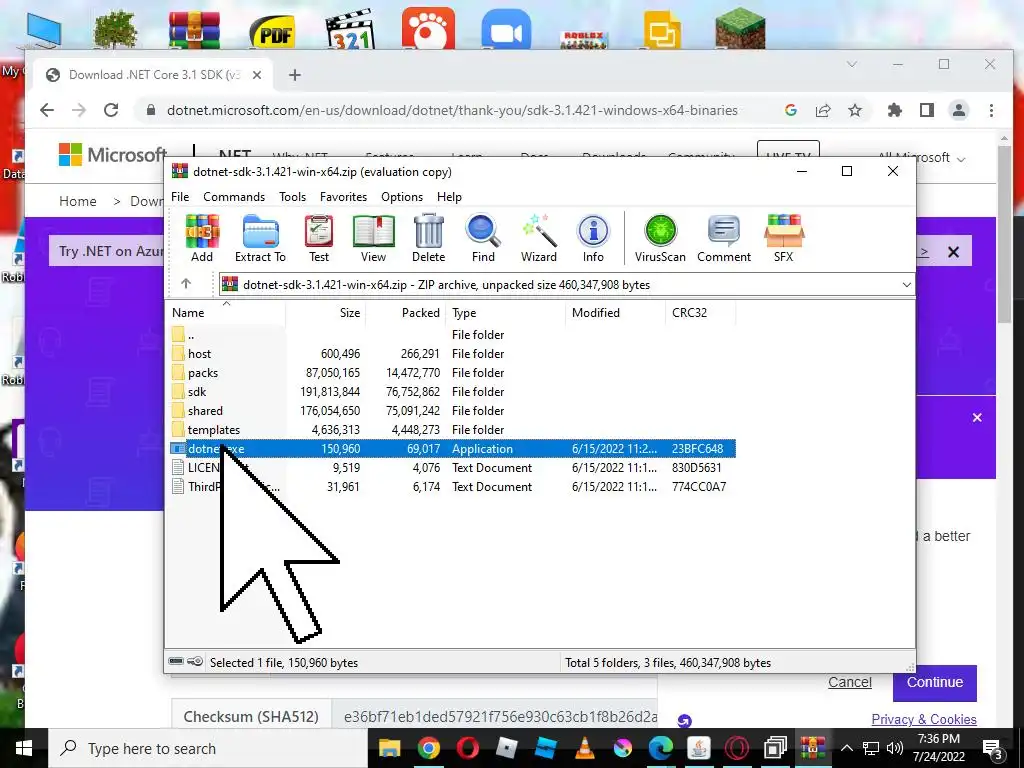Click the share page icon in address bar

pyautogui.click(x=823, y=110)
